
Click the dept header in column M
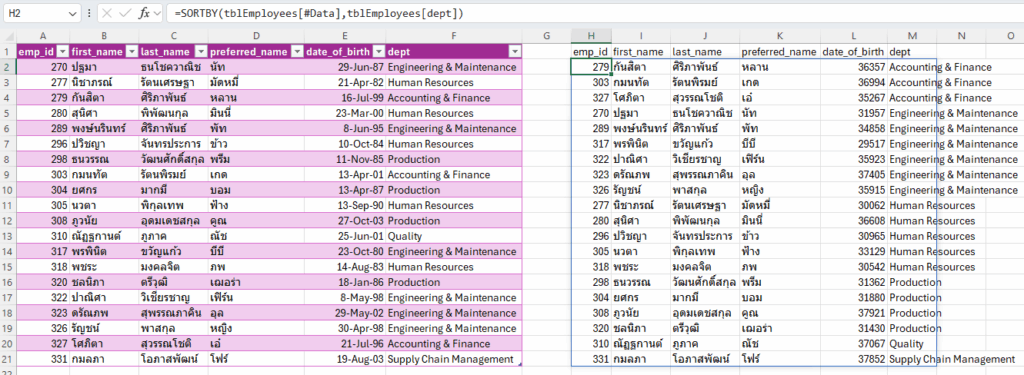coord(912,52)
